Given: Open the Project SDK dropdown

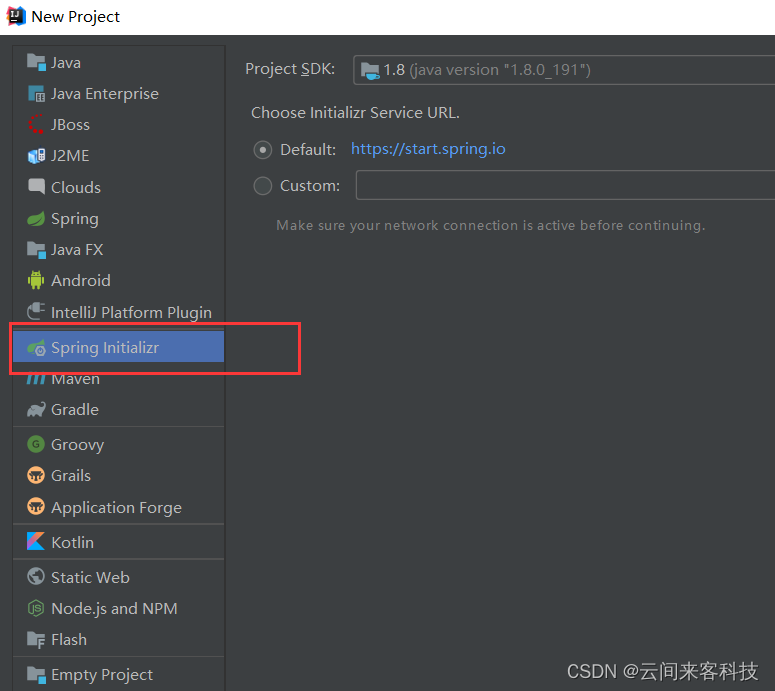Looking at the screenshot, I should [564, 70].
